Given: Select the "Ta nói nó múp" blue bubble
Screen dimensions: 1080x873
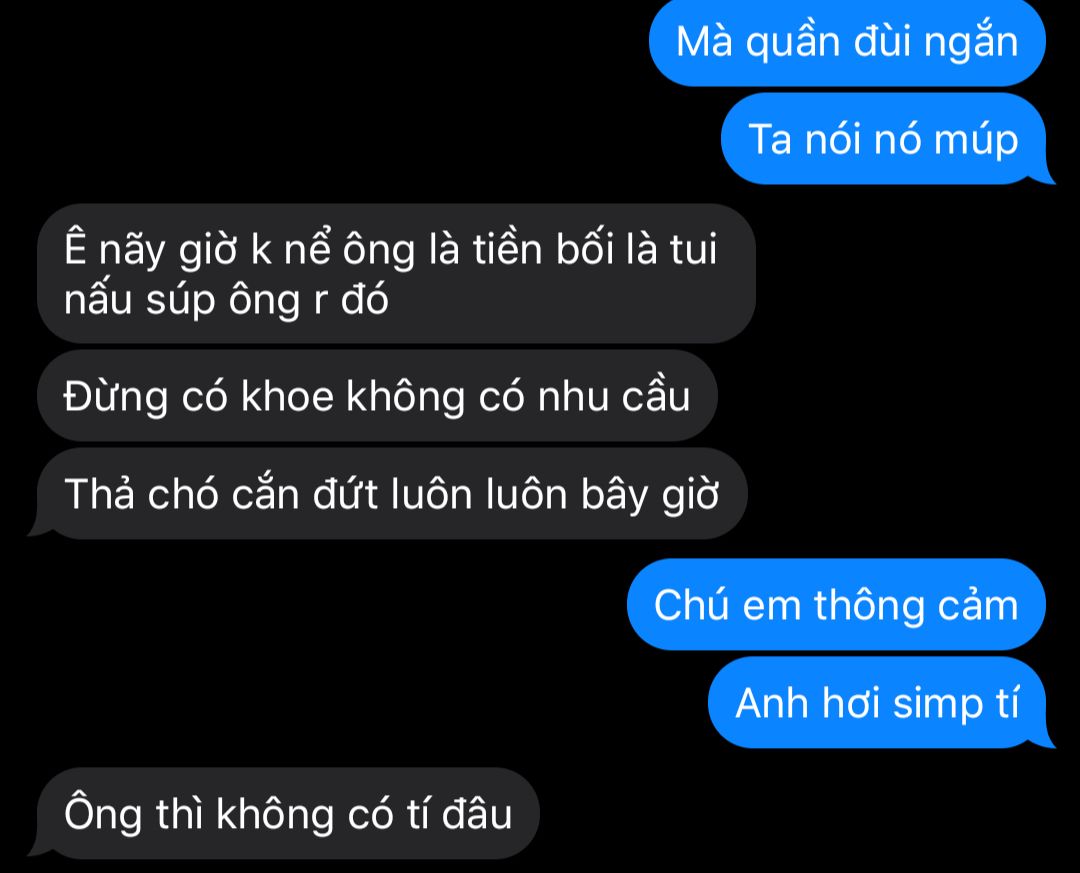Looking at the screenshot, I should 884,139.
